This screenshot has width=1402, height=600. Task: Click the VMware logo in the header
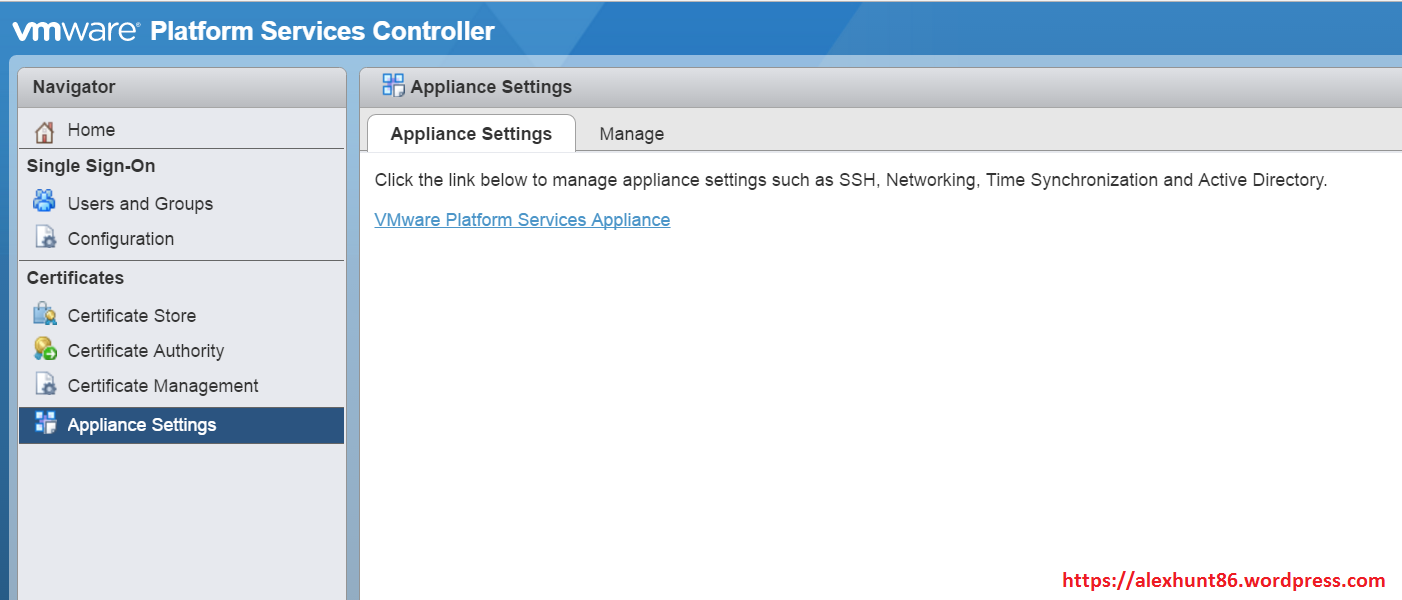click(75, 31)
